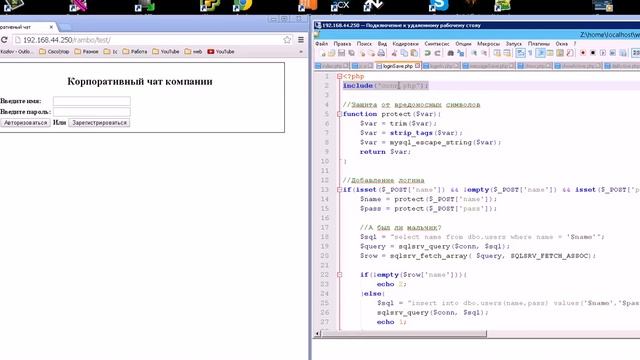Click the Redo toolbar icon
The height and width of the screenshot is (360, 640).
point(437,53)
